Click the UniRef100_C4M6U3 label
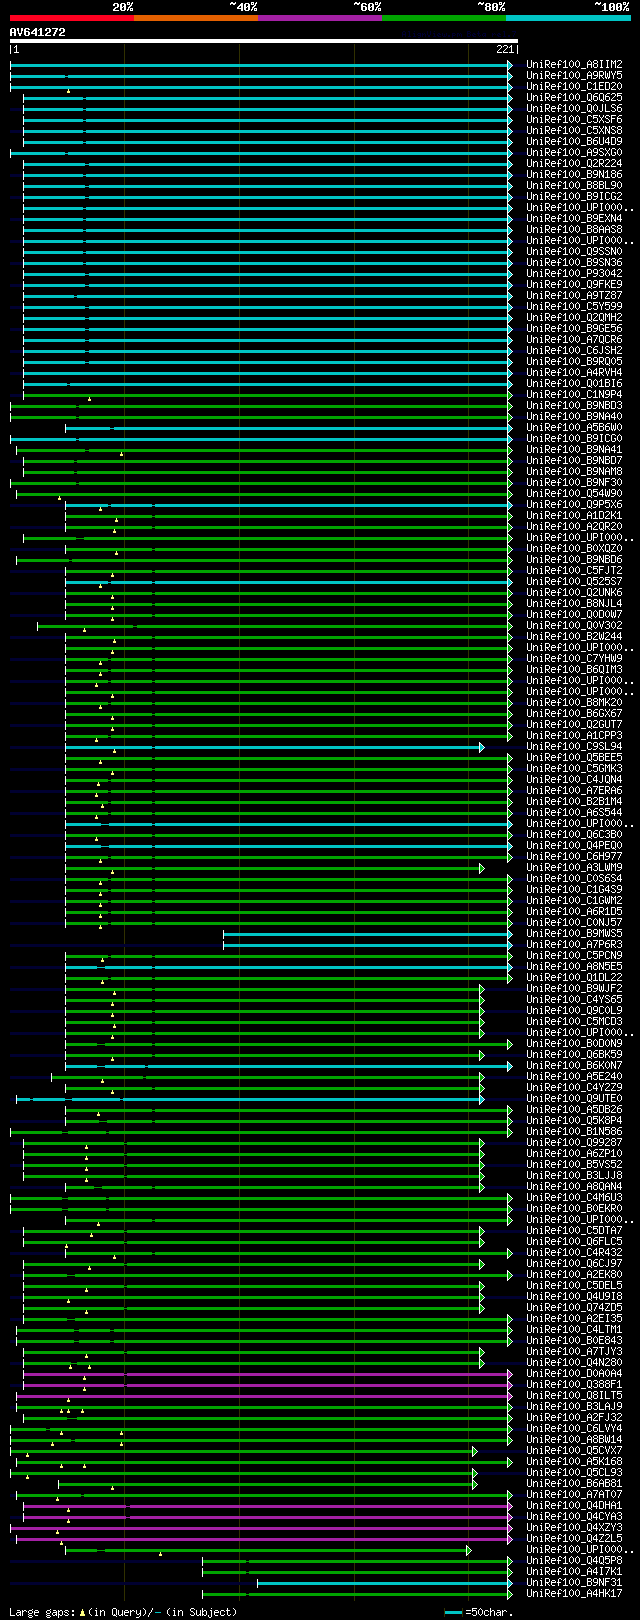This screenshot has width=640, height=1620. click(574, 1197)
